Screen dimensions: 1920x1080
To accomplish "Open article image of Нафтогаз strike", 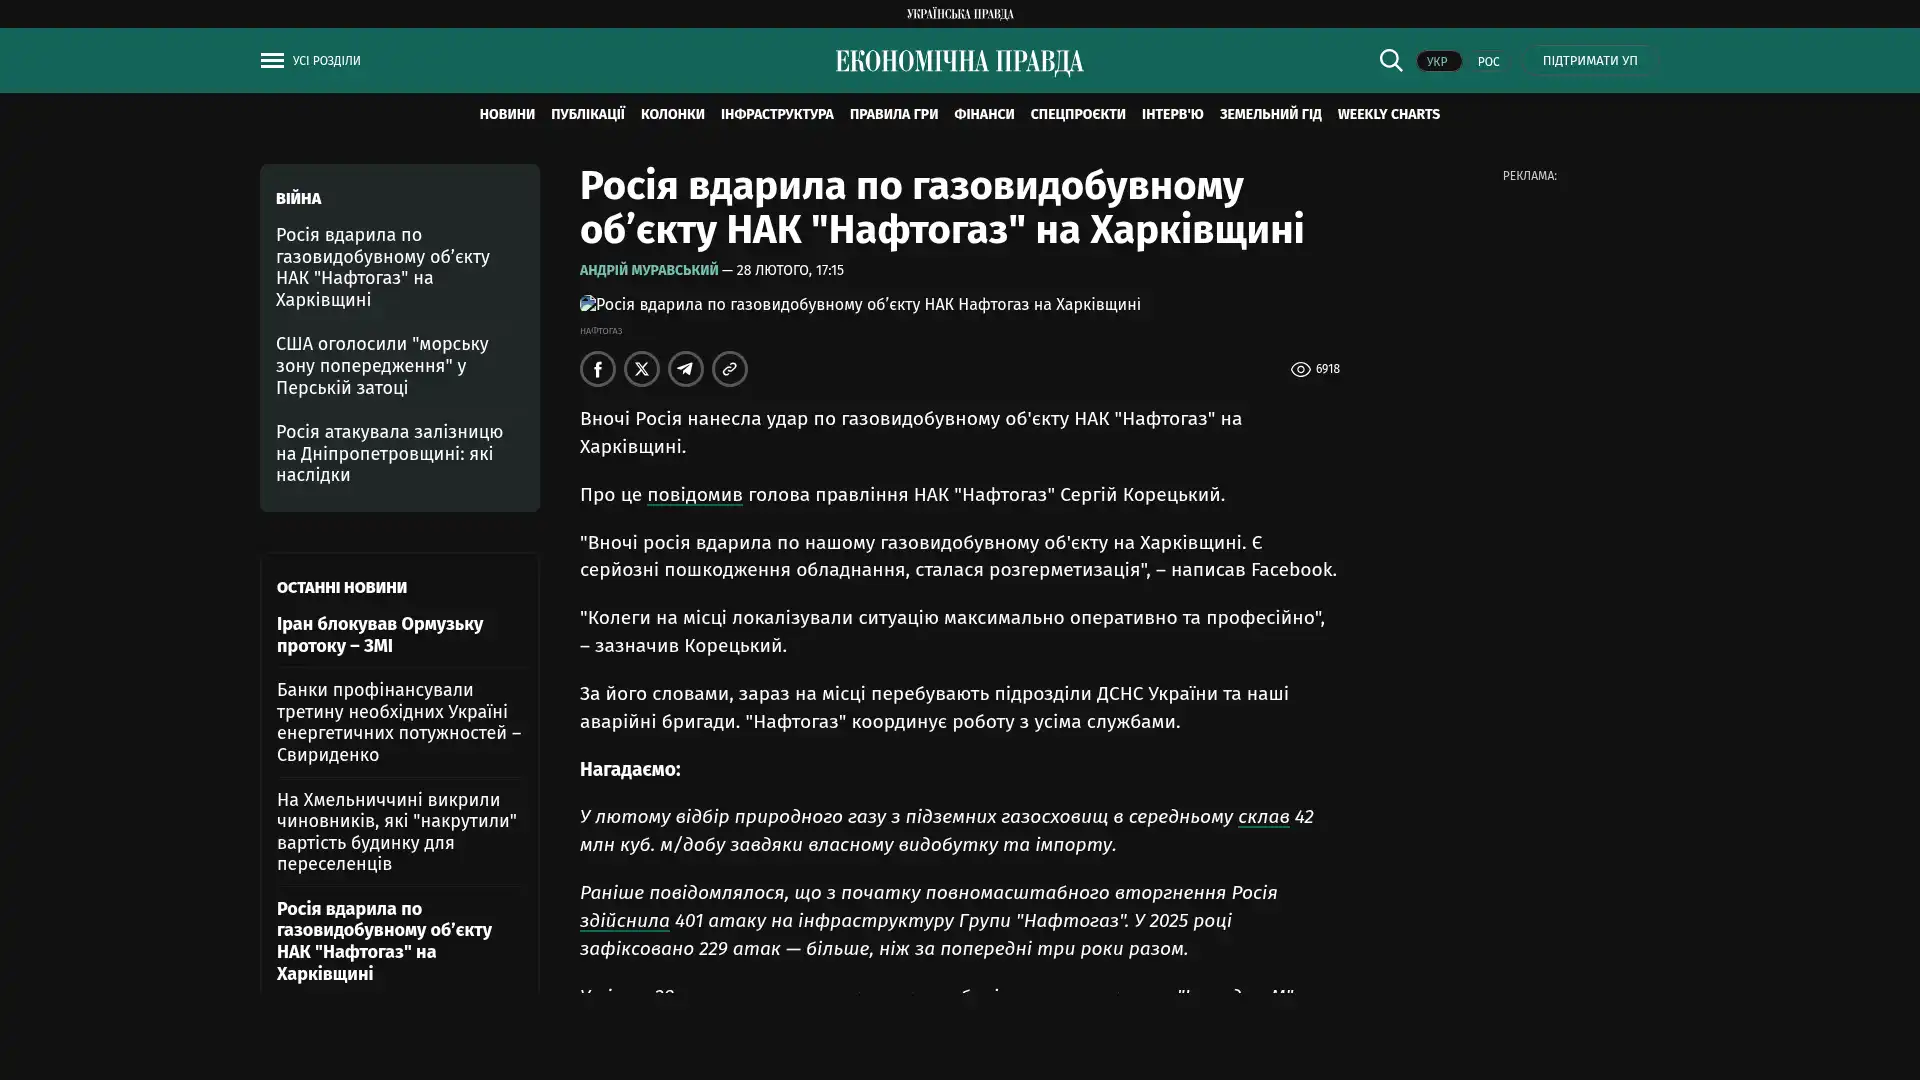I will [860, 304].
